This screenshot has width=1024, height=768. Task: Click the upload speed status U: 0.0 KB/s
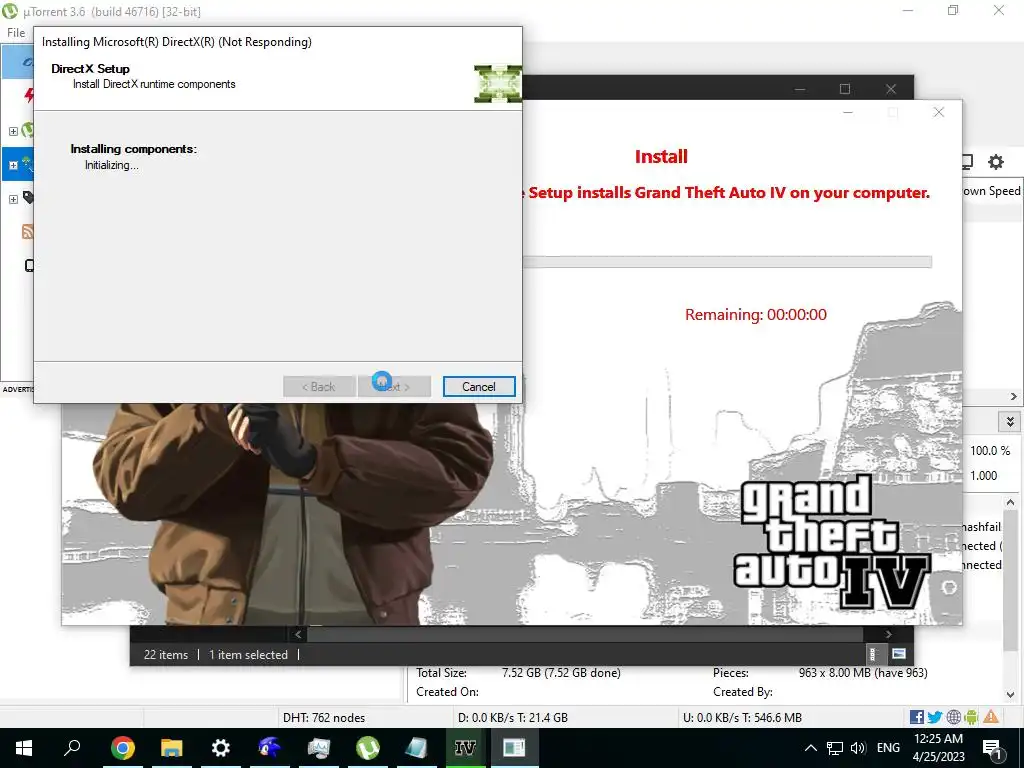click(x=743, y=718)
